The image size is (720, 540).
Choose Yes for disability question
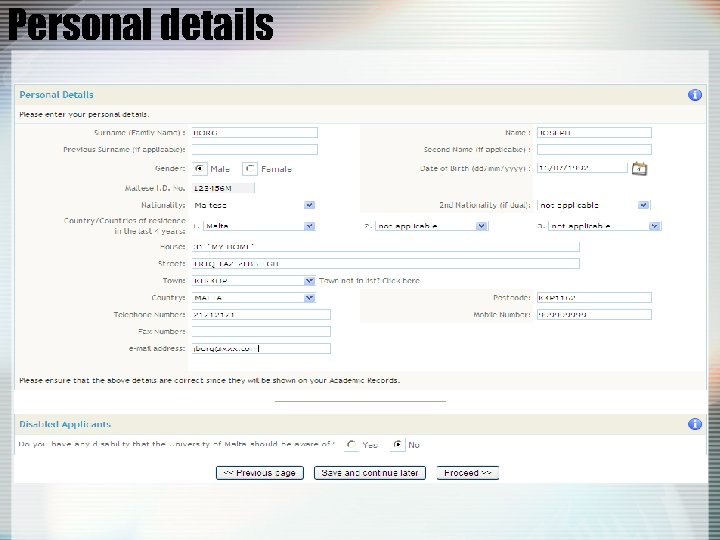(x=351, y=444)
